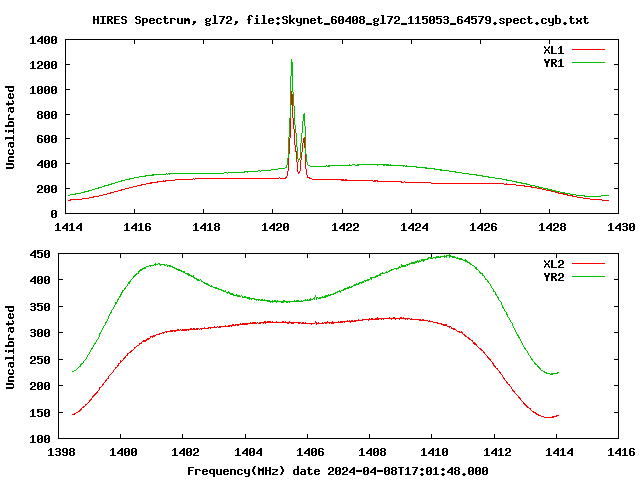The height and width of the screenshot is (480, 640).
Task: Click the top plot's Uncalibrated axis label
Action: tap(10, 127)
